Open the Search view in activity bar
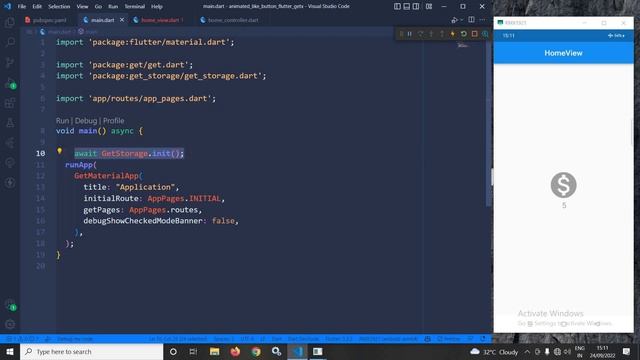This screenshot has height=360, width=640. pyautogui.click(x=10, y=42)
